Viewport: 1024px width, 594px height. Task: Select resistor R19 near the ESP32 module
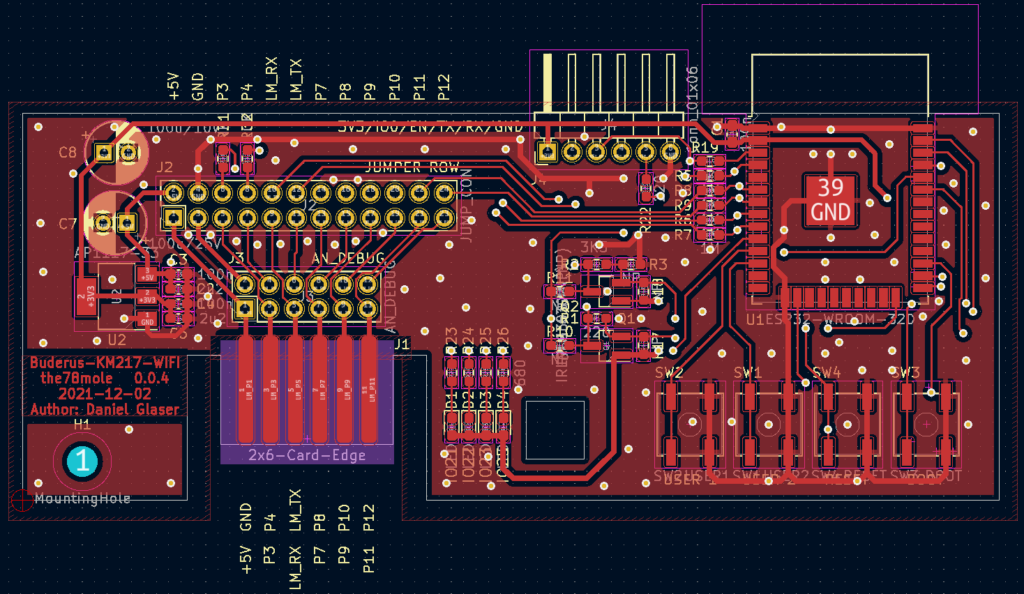pyautogui.click(x=706, y=149)
